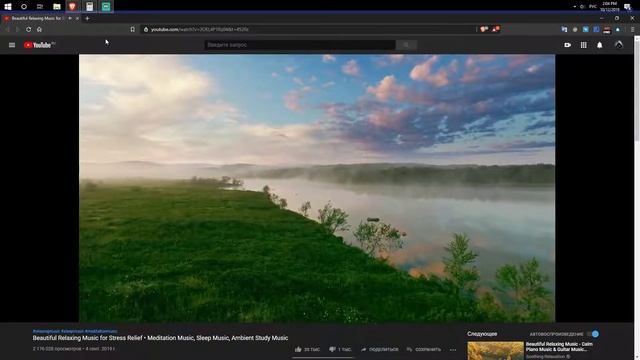Click the video title text
This screenshot has width=640, height=360.
160,338
